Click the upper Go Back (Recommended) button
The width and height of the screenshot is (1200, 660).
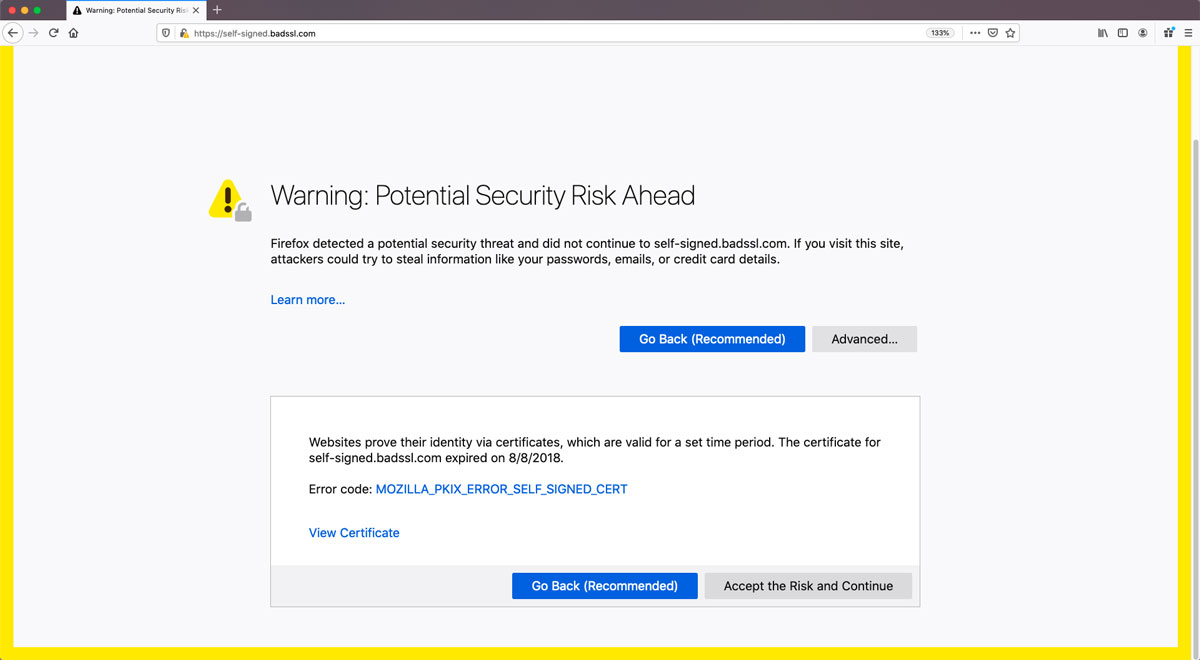(x=712, y=339)
